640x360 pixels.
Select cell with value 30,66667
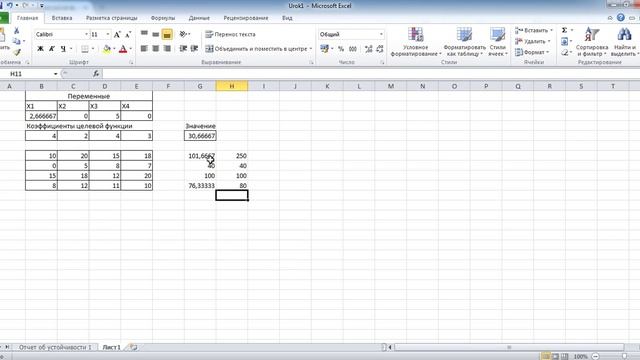[x=200, y=136]
